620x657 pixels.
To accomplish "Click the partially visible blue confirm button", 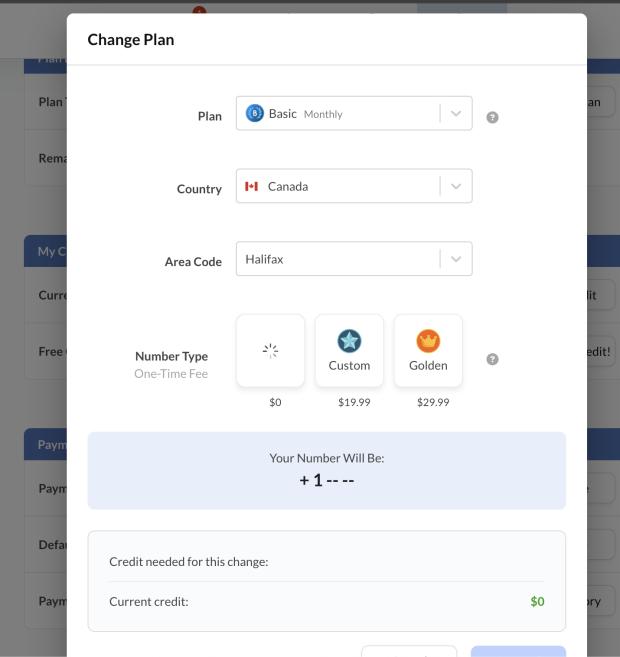I will click(x=518, y=652).
